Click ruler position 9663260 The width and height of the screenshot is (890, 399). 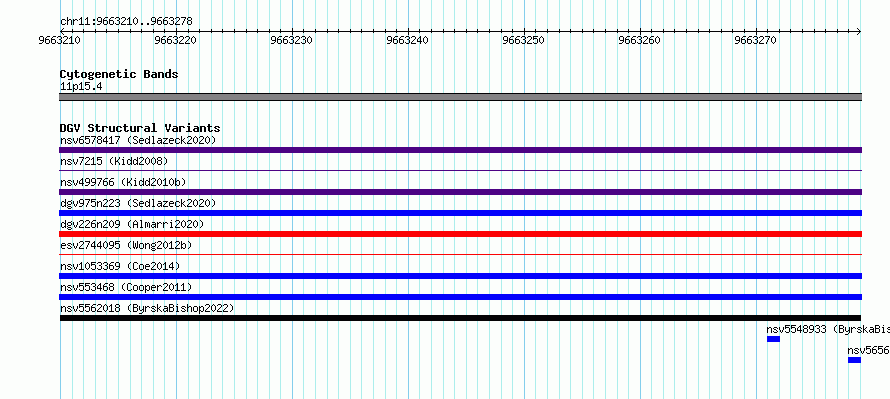[x=640, y=40]
